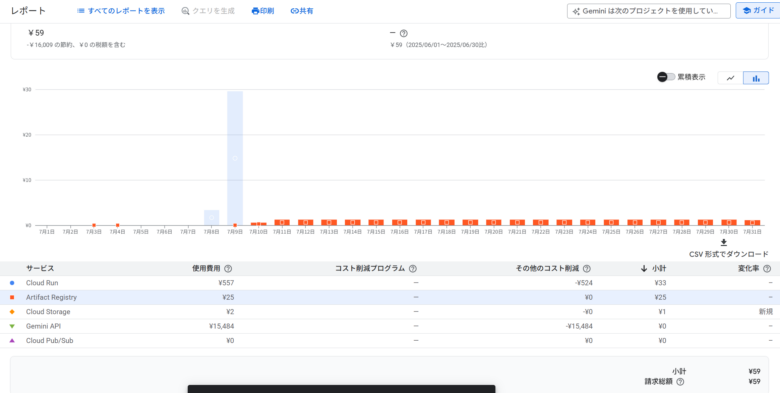The width and height of the screenshot is (780, 393).
Task: Click help icon beside the dash summary
Action: [403, 33]
